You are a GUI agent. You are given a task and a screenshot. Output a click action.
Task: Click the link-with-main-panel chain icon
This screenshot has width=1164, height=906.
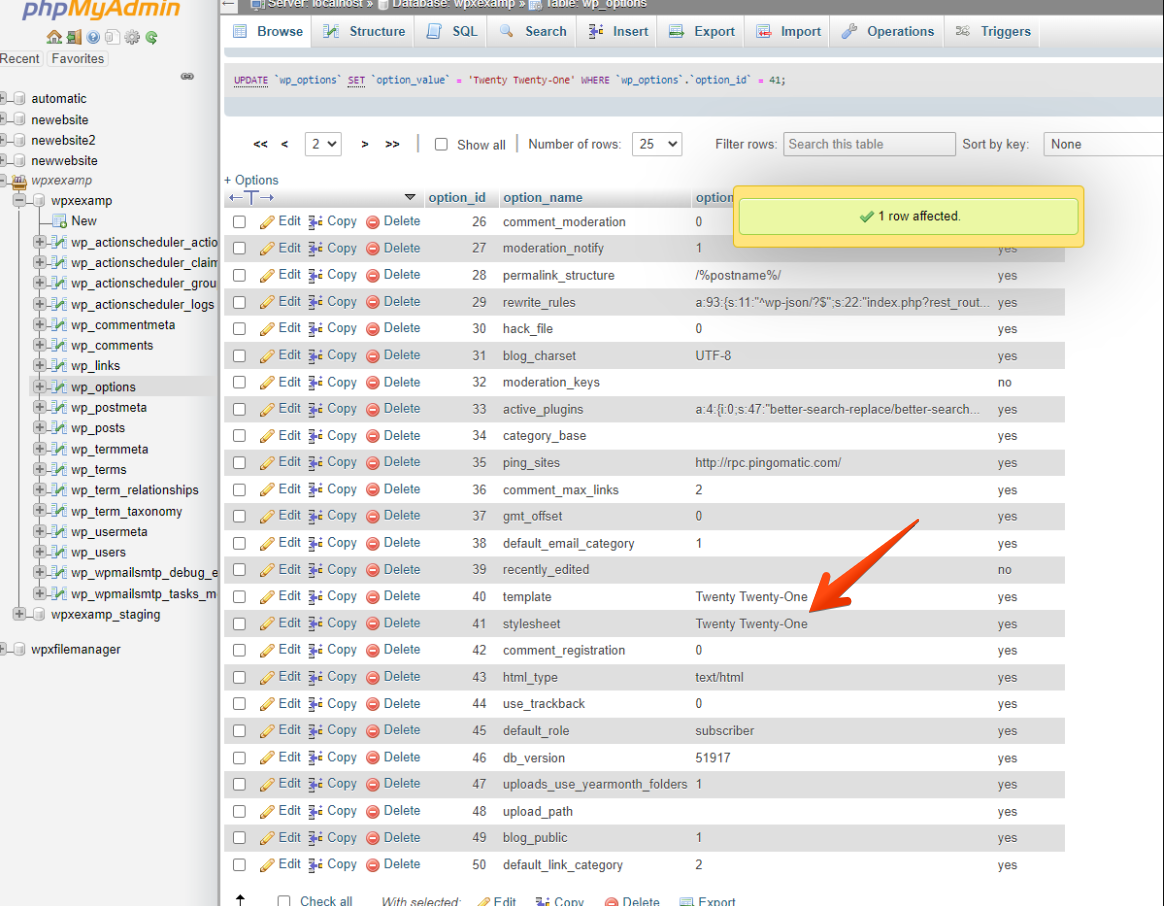click(187, 77)
